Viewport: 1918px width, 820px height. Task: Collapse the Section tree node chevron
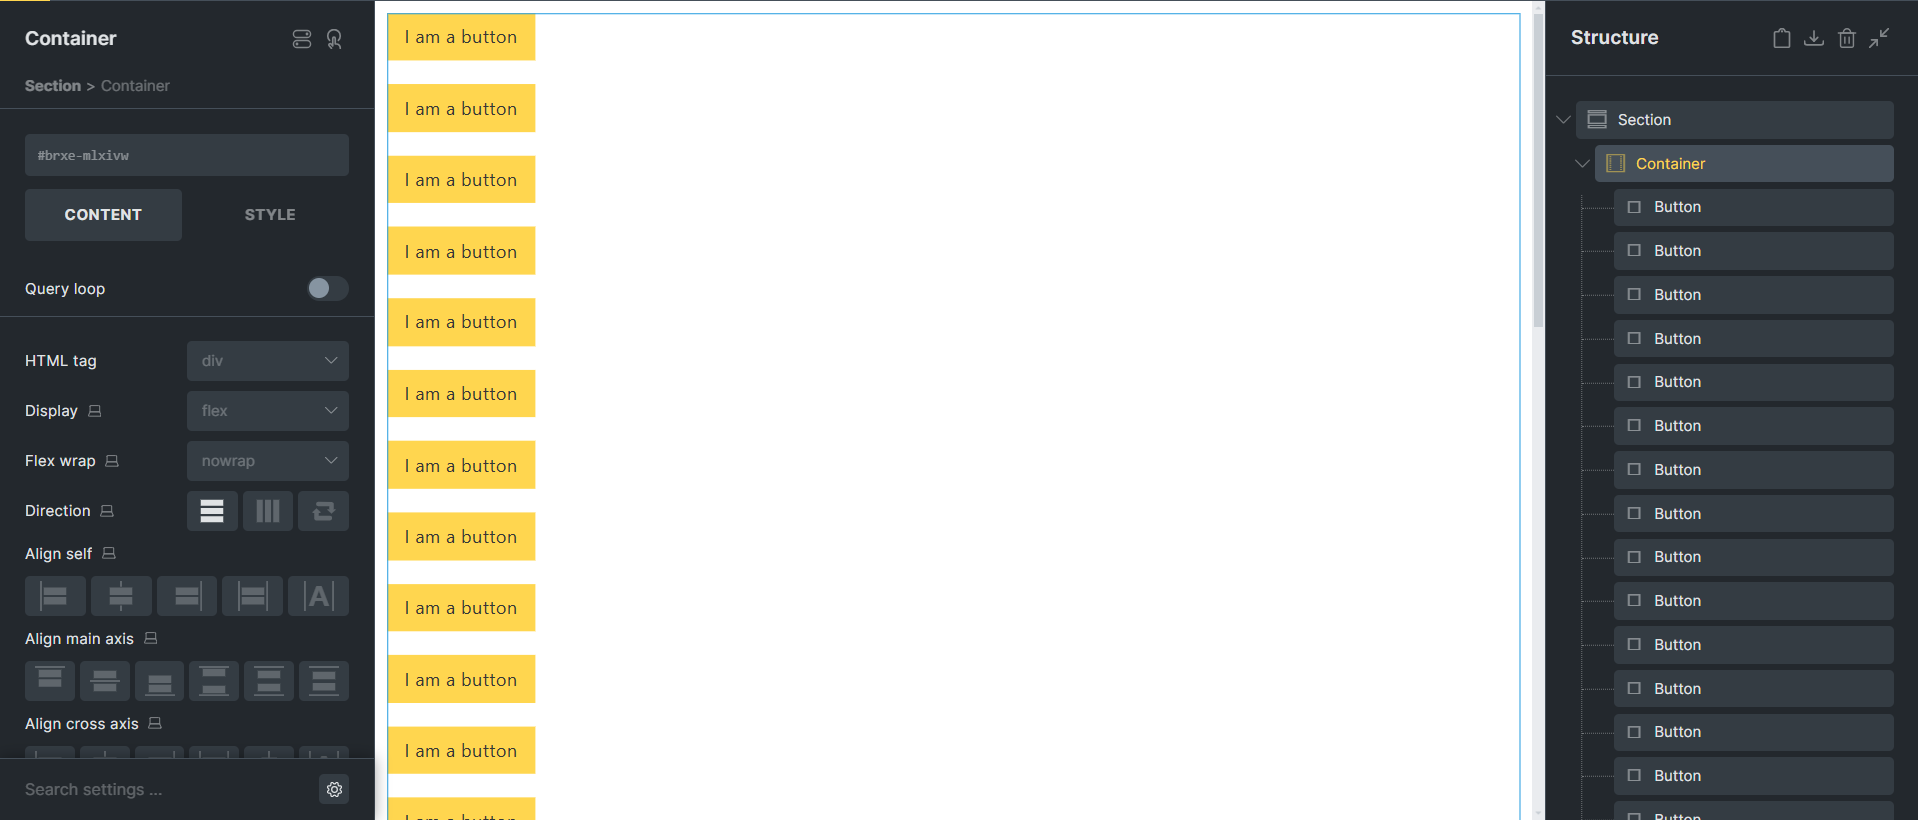click(1563, 120)
